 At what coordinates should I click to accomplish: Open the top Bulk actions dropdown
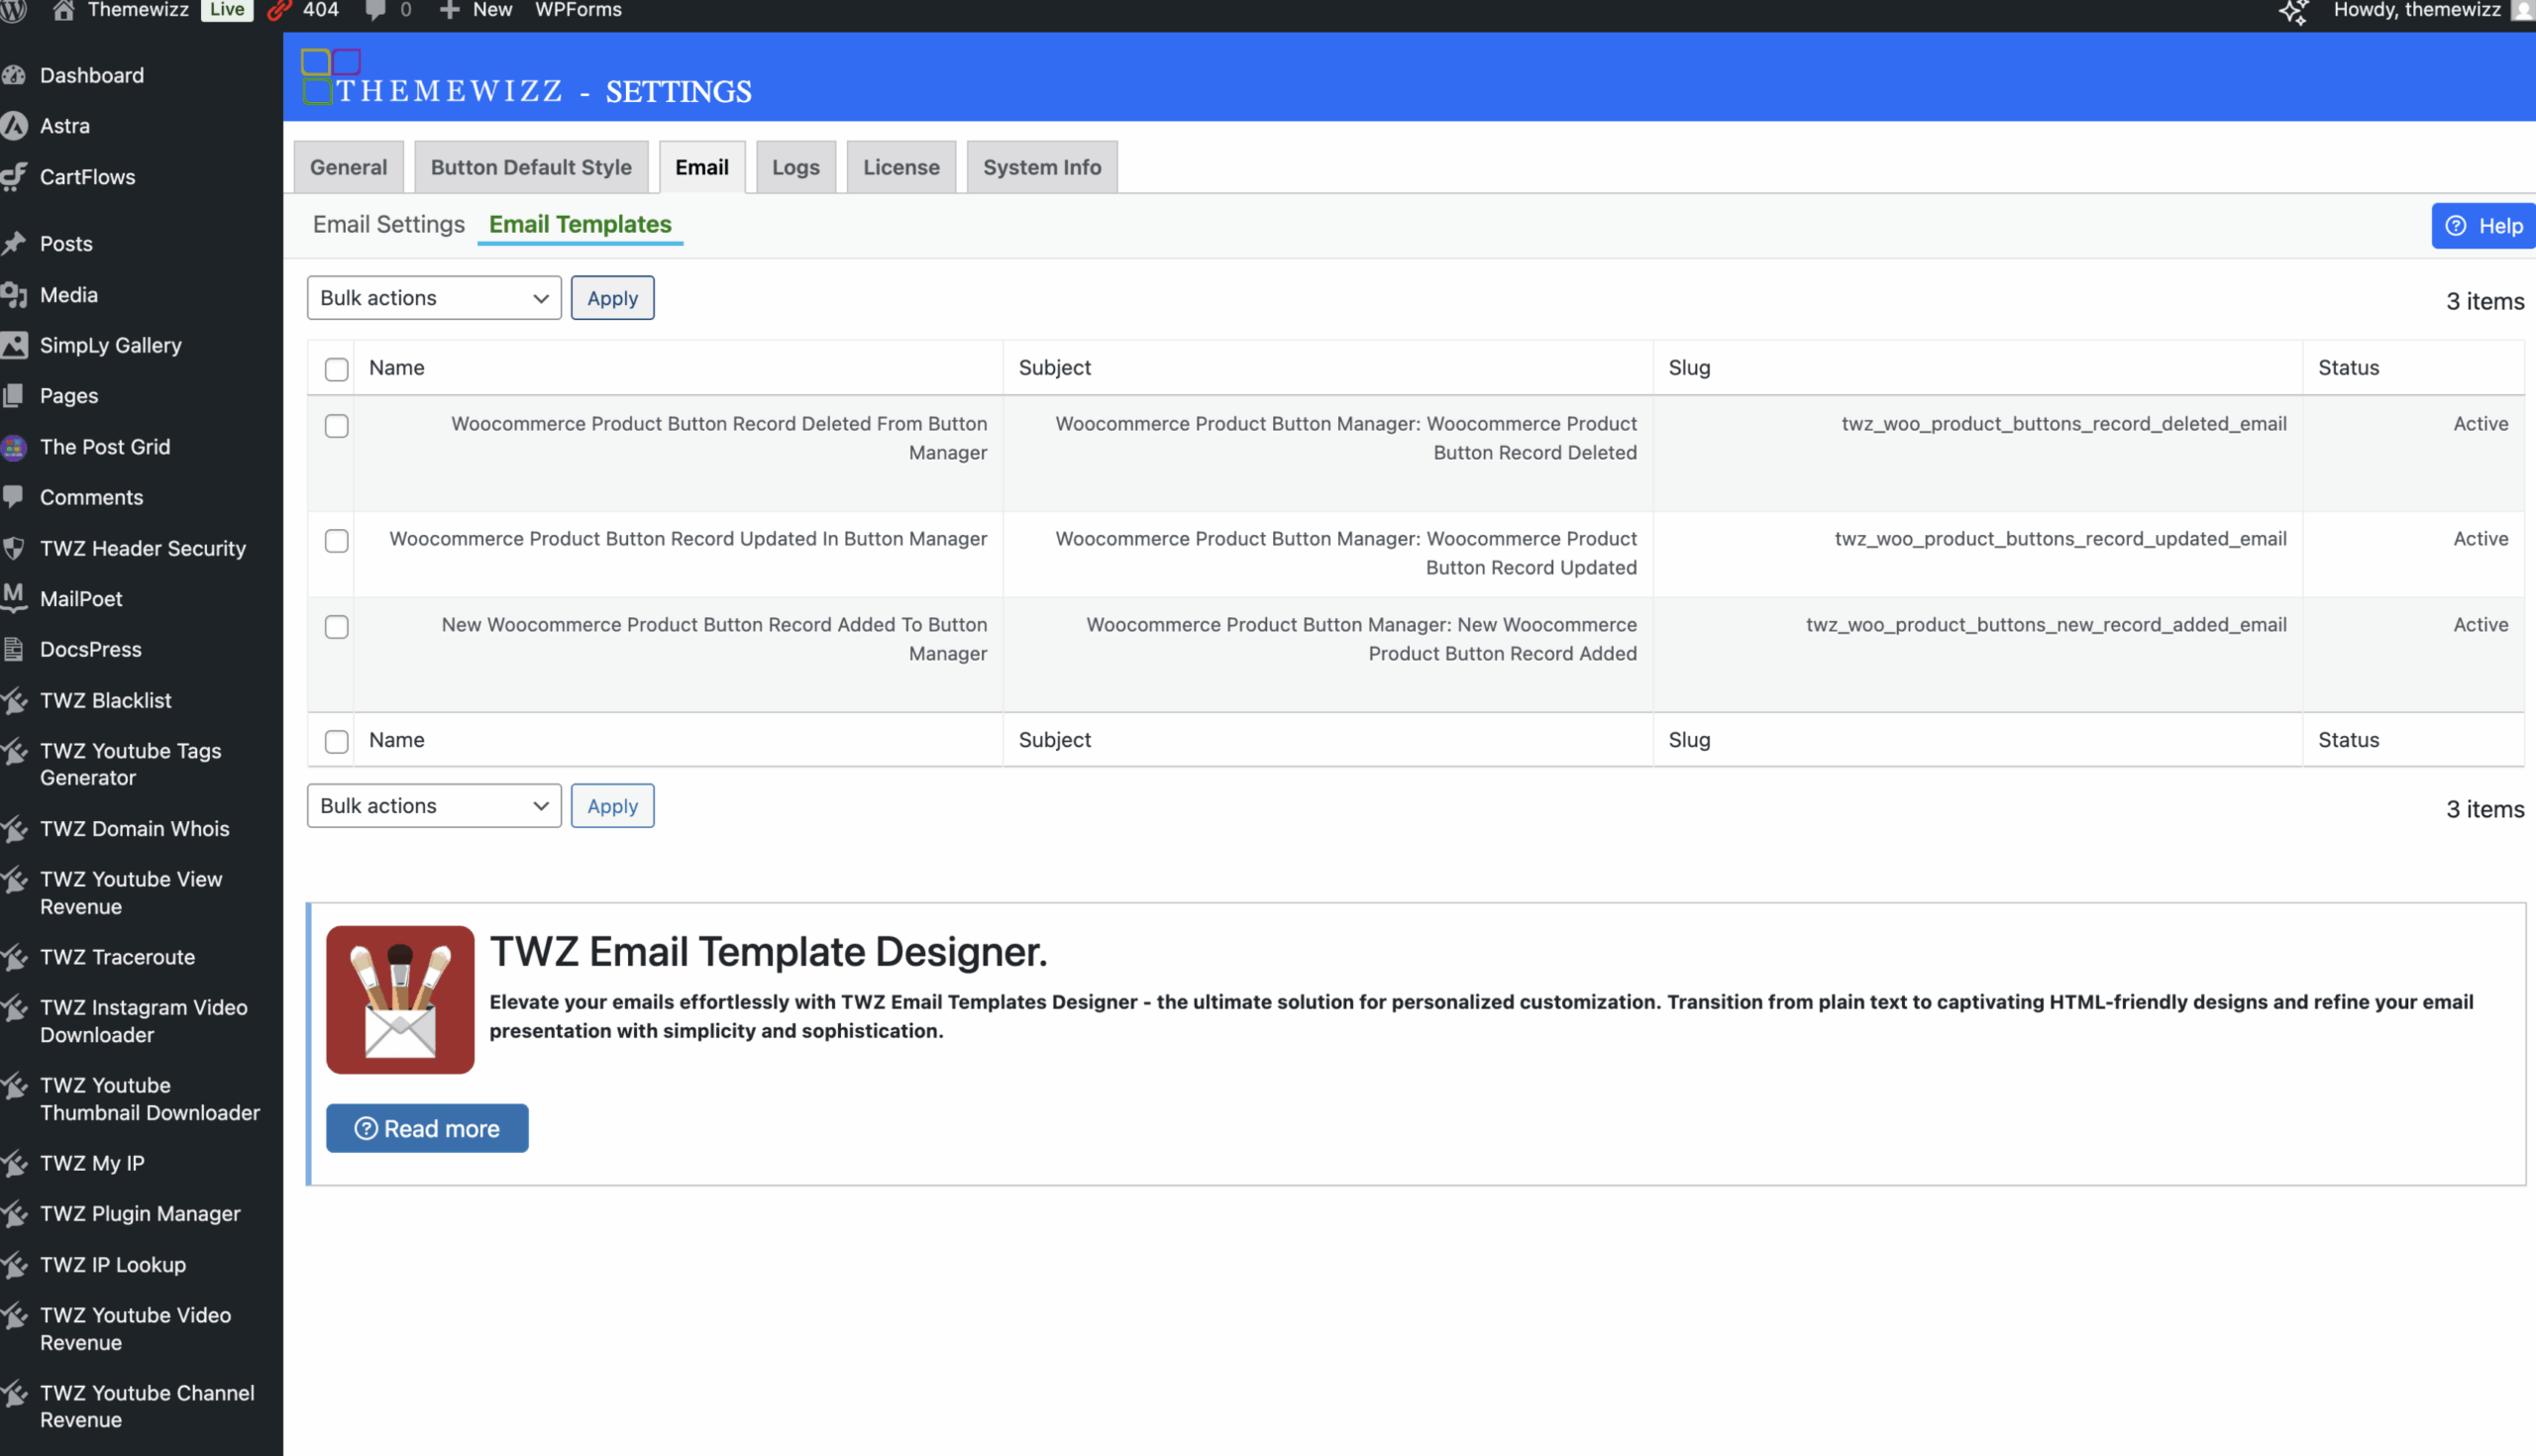point(434,298)
